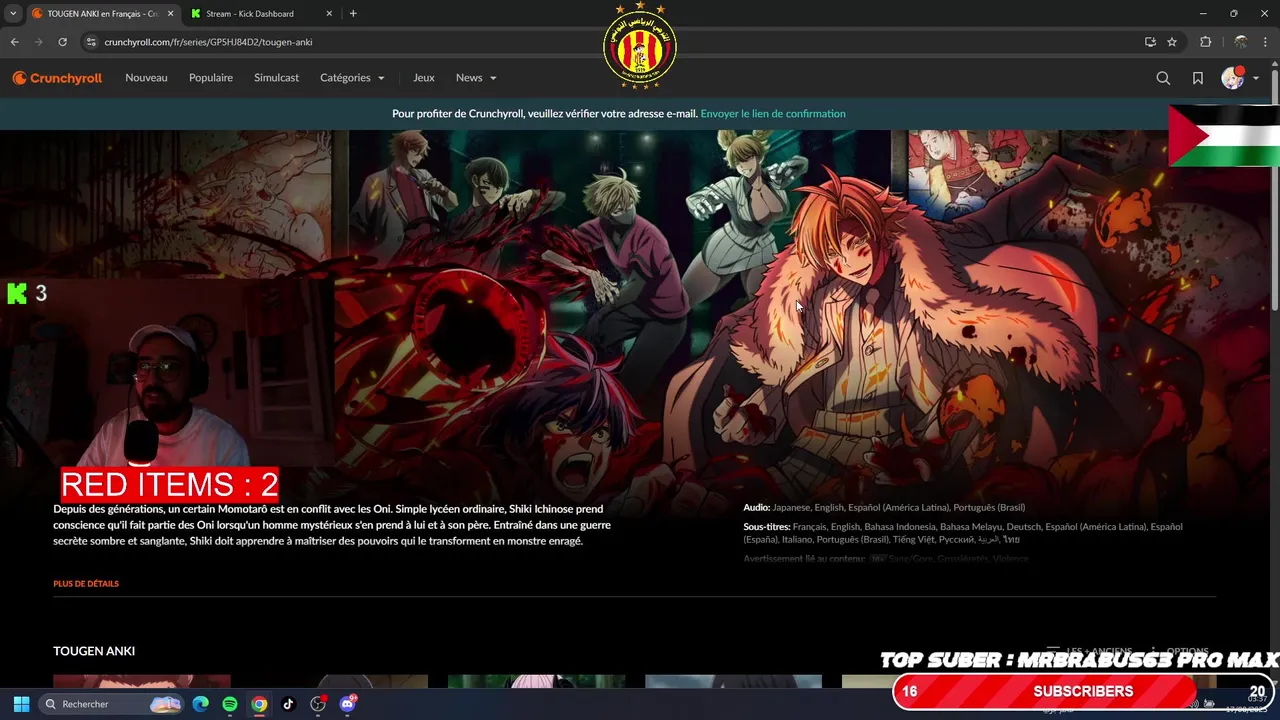Open Discord from the taskbar
Viewport: 1280px width, 720px height.
[x=347, y=704]
